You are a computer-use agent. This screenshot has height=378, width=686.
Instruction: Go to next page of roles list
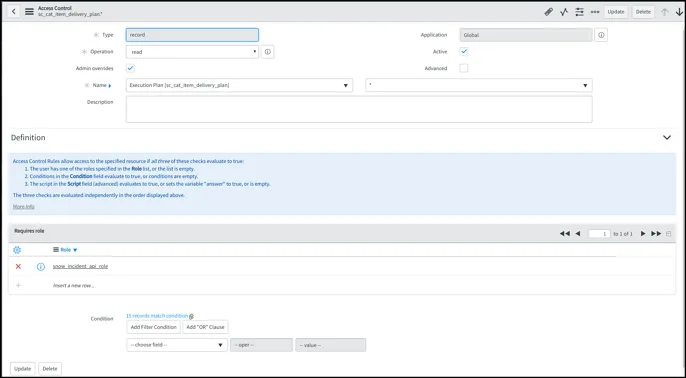click(x=643, y=234)
